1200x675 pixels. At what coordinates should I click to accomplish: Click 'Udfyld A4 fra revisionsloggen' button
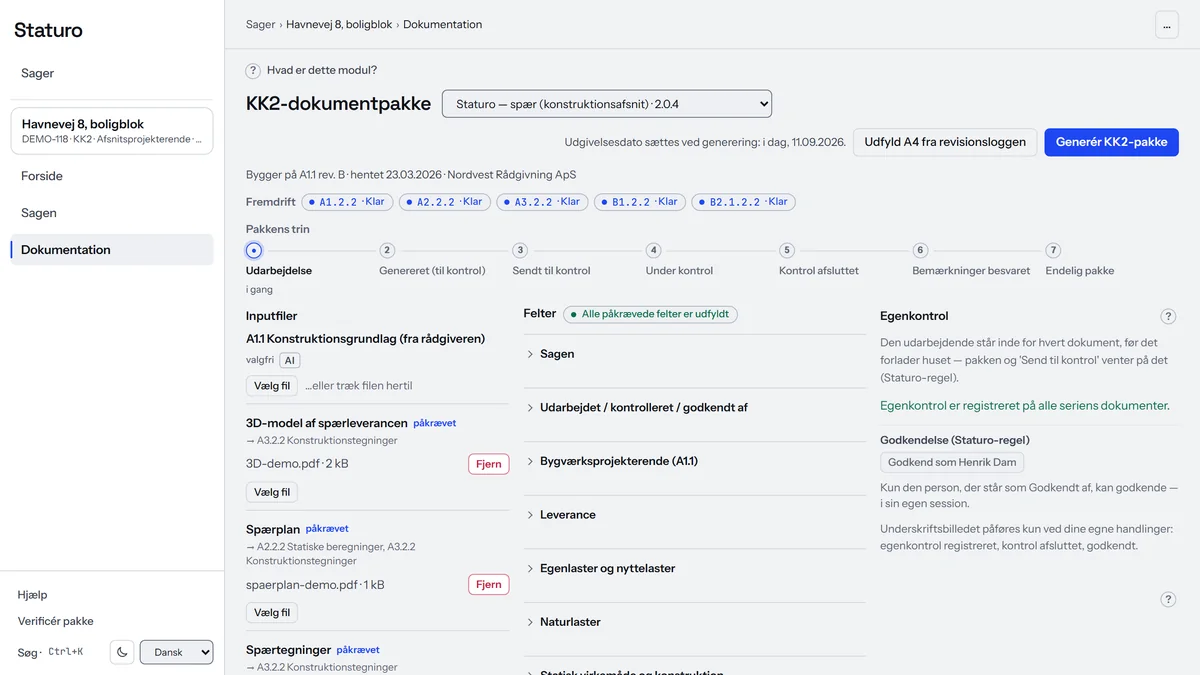coord(945,142)
